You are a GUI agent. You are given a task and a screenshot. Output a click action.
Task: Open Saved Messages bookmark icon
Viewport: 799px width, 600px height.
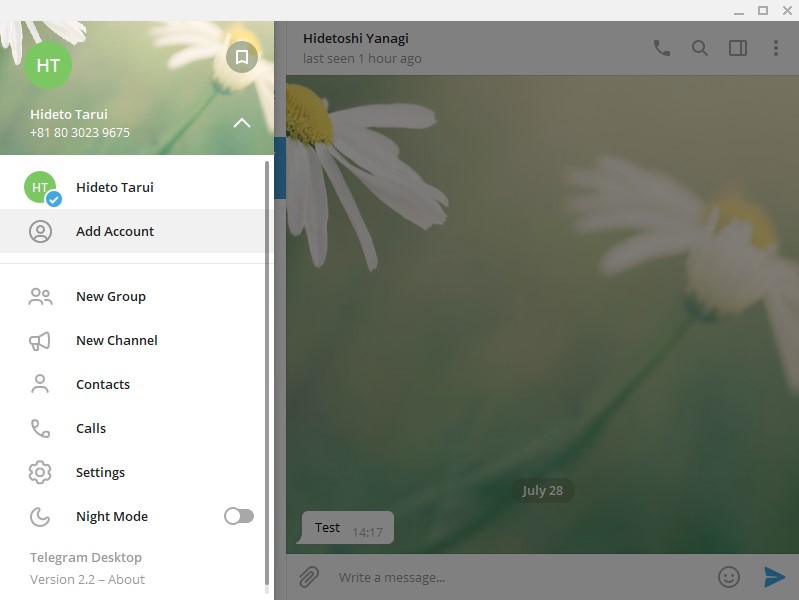coord(242,57)
